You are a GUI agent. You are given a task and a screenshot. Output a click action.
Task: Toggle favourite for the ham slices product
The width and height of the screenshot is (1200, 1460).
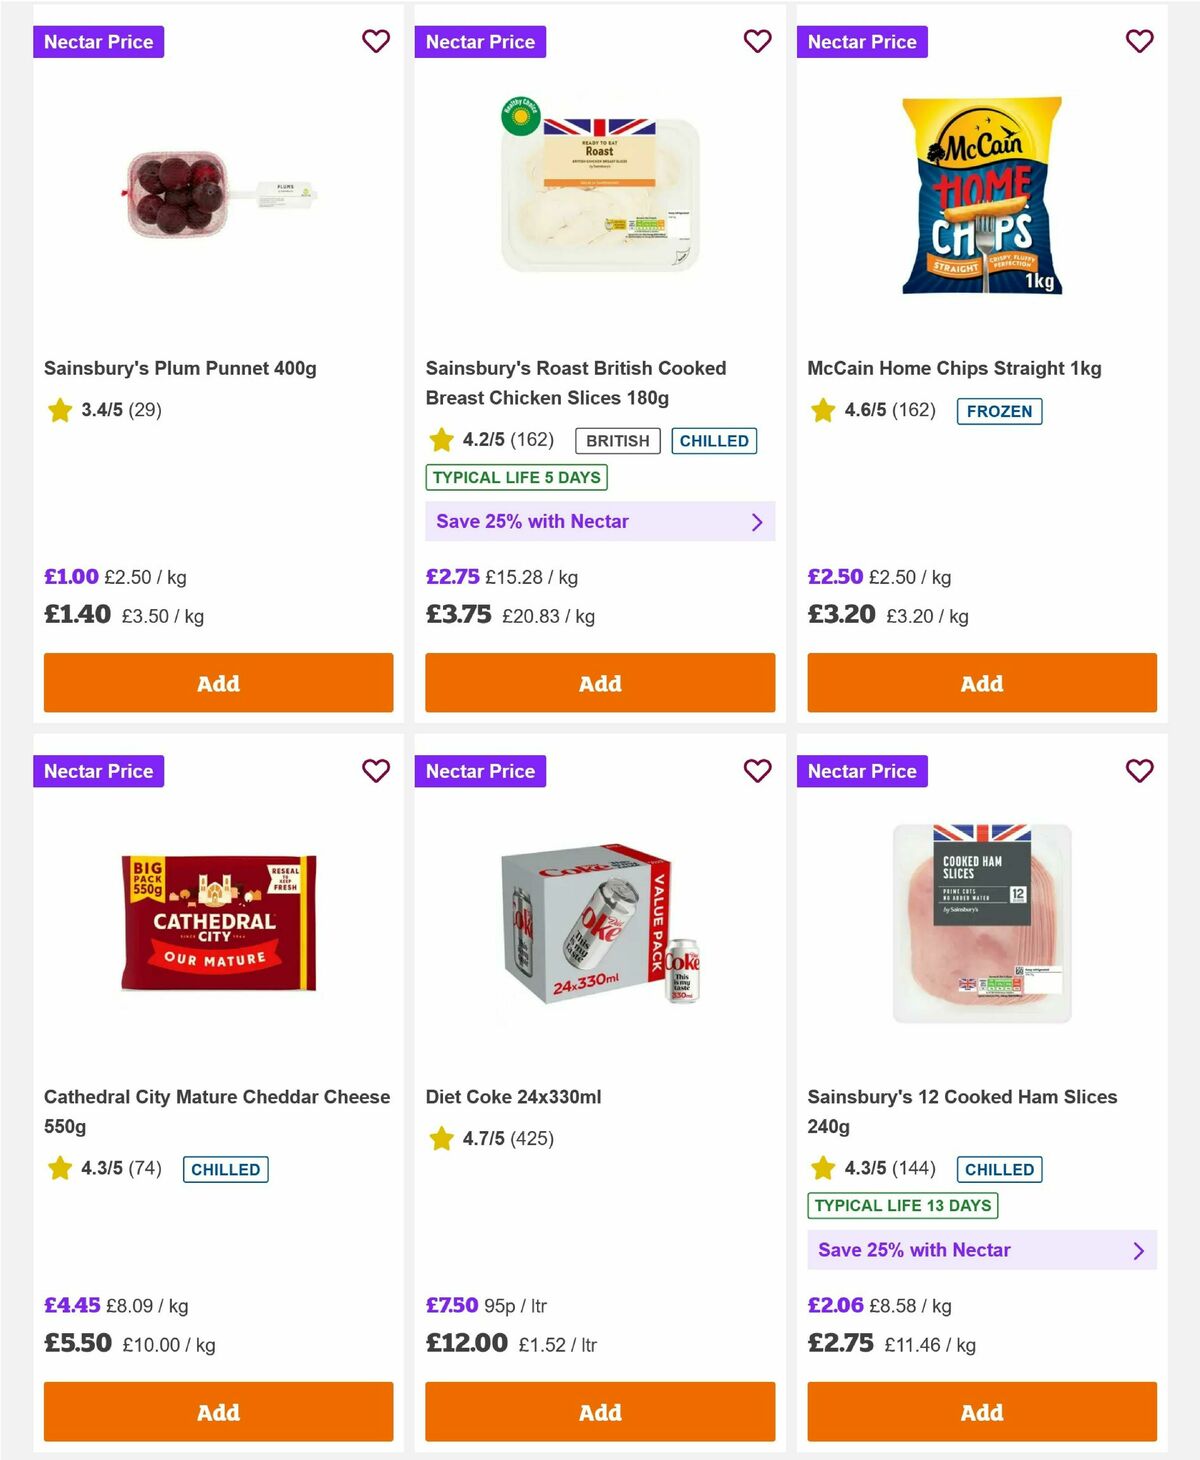[1139, 771]
